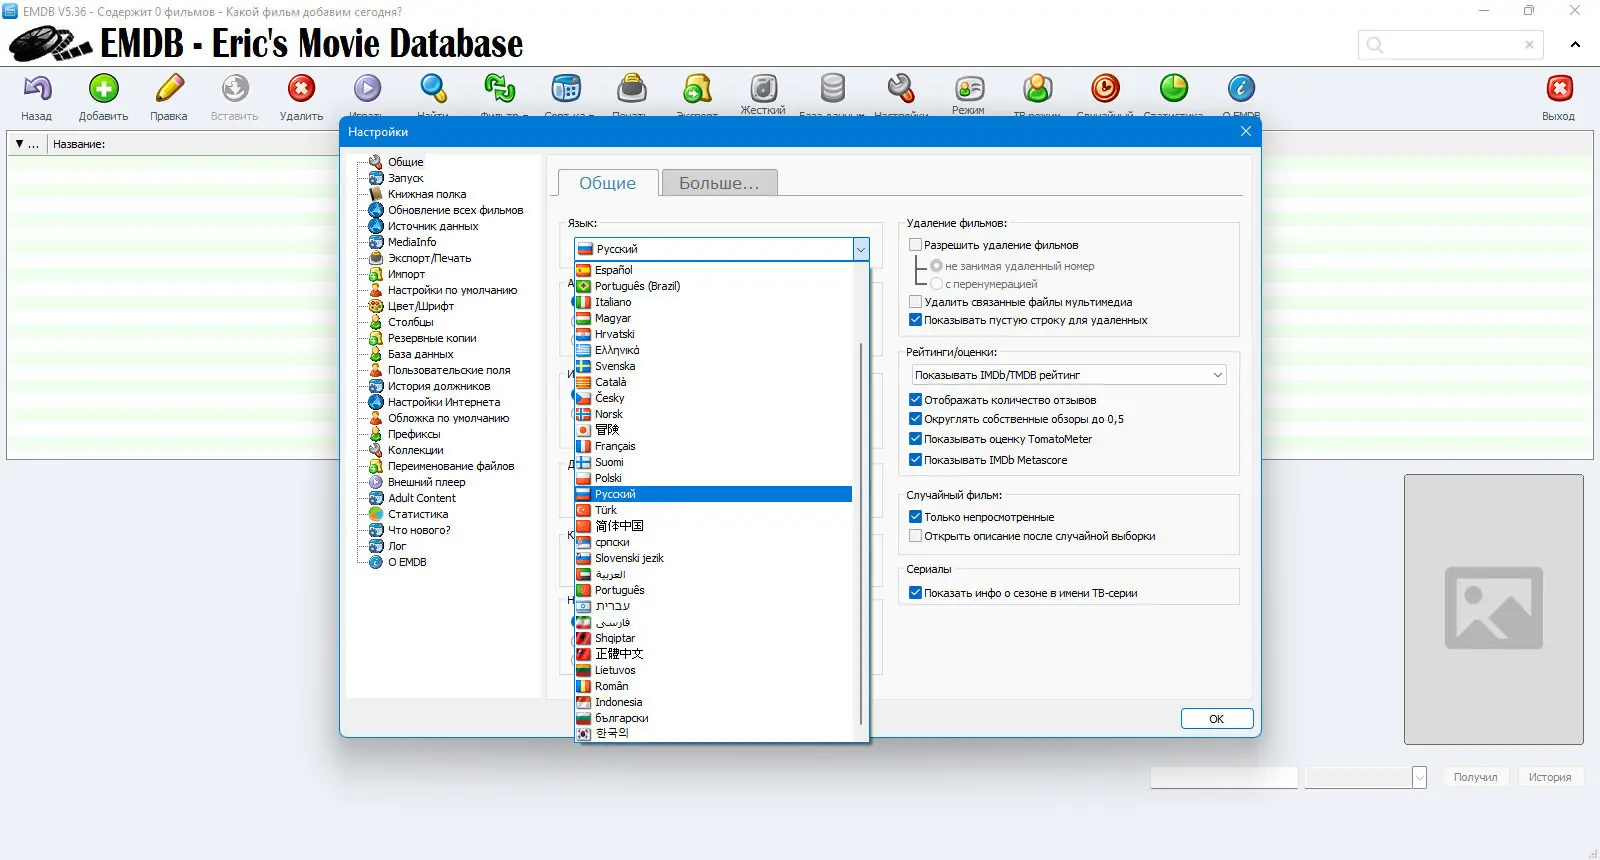Screen dimensions: 1600x860
Task: Open the Правка pencil edit tool
Action: tap(169, 89)
